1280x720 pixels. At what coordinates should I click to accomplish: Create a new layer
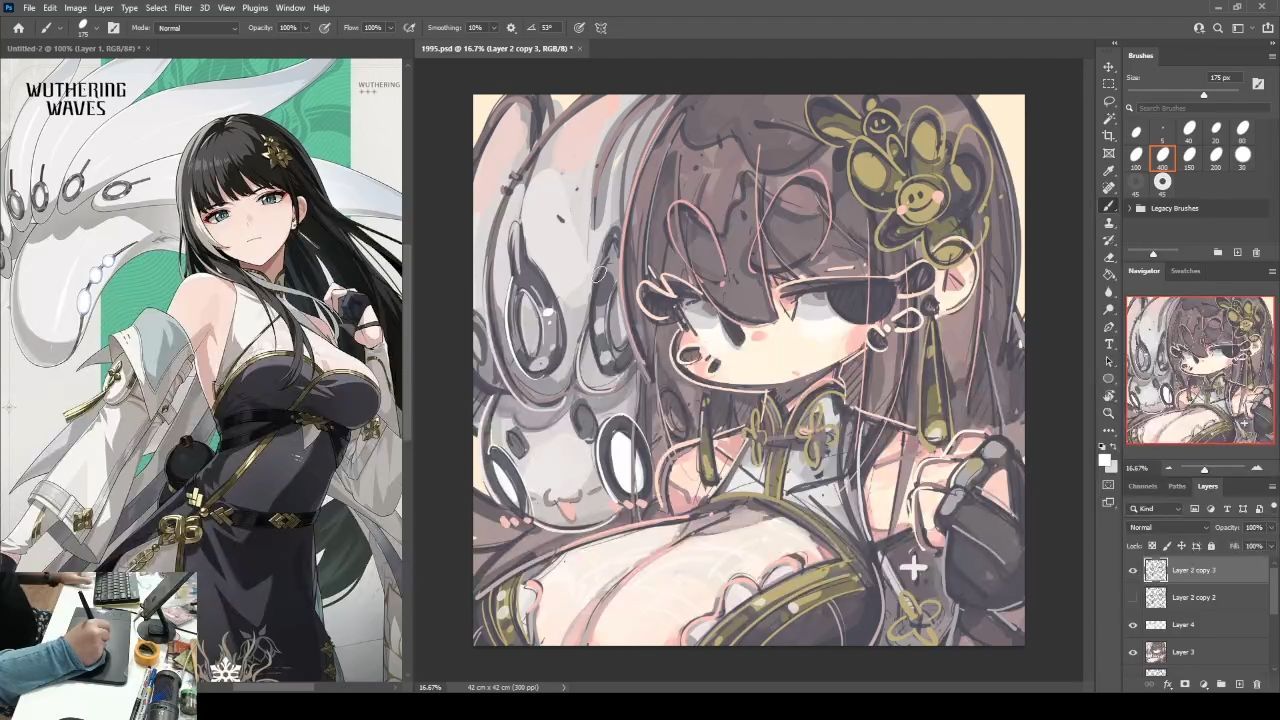pyautogui.click(x=1239, y=685)
